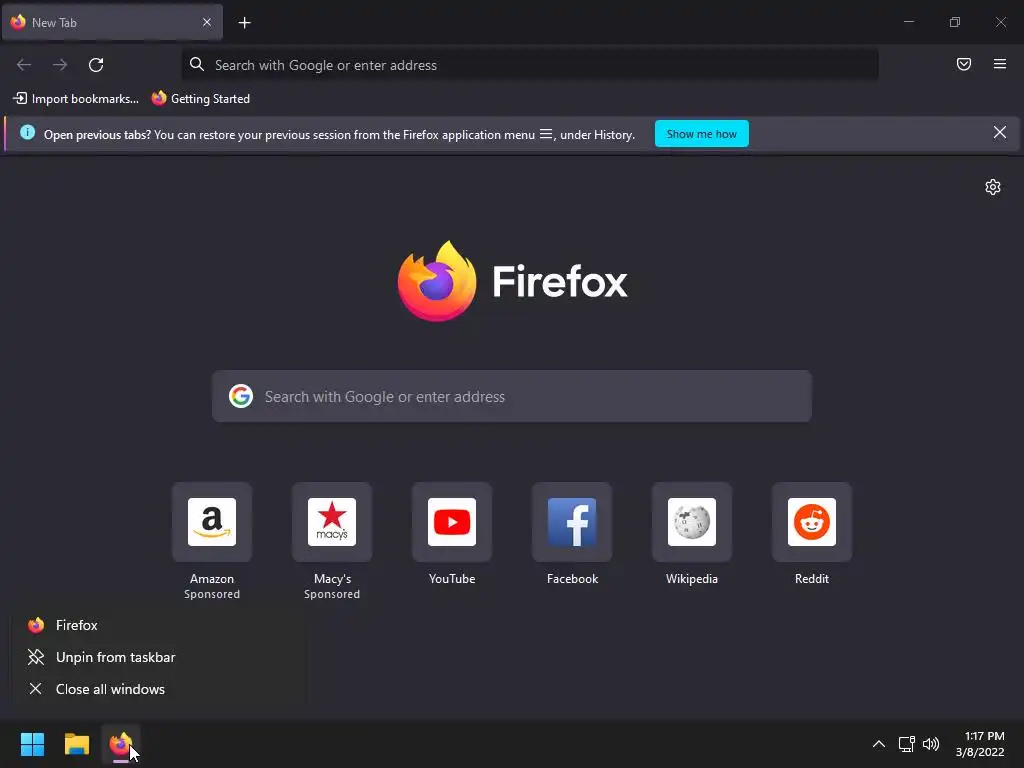Click the back navigation arrow
This screenshot has height=768, width=1024.
point(24,65)
